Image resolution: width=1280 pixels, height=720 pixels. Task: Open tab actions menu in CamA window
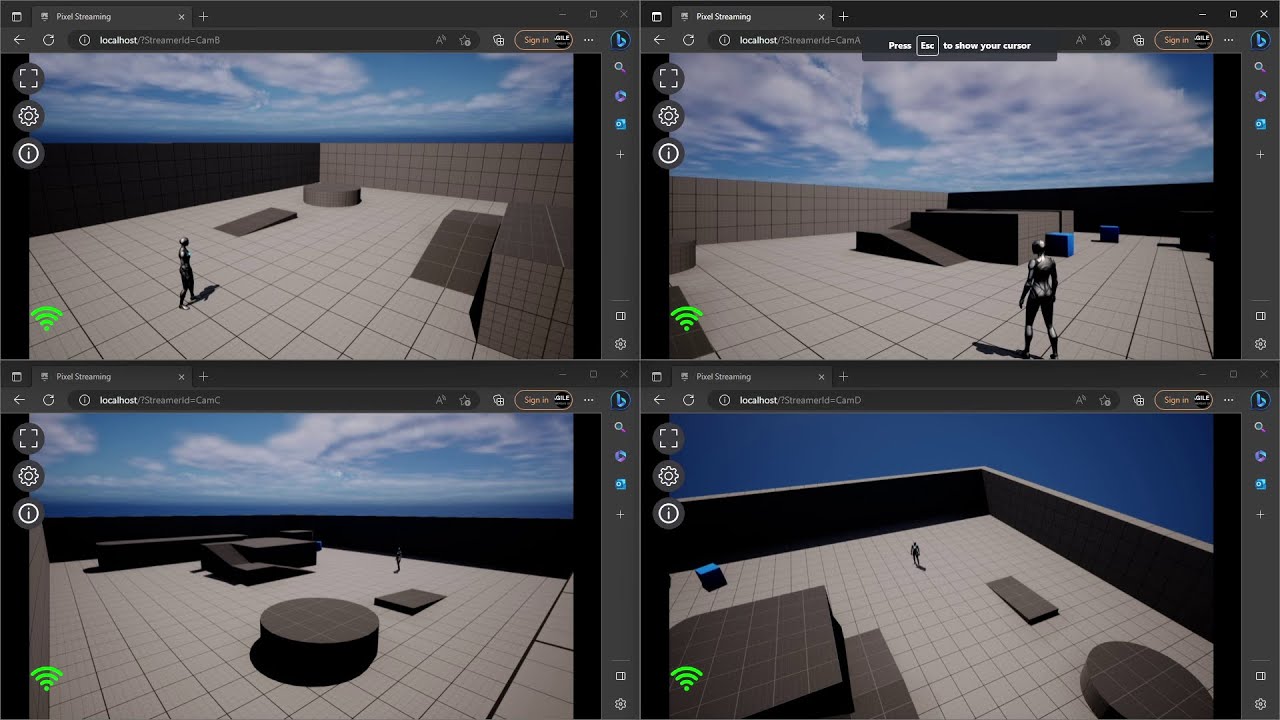(x=656, y=16)
